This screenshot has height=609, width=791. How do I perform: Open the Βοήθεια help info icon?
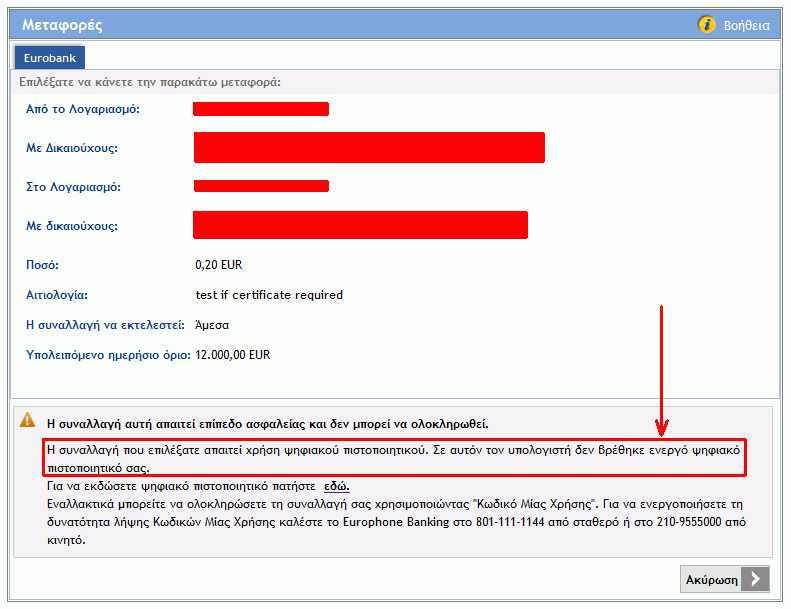coord(706,24)
